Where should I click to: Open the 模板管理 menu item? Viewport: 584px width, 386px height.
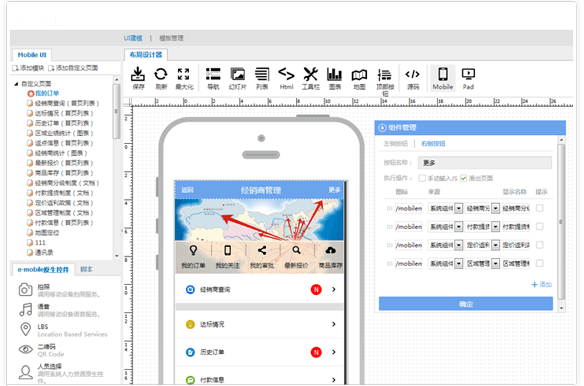coord(171,38)
